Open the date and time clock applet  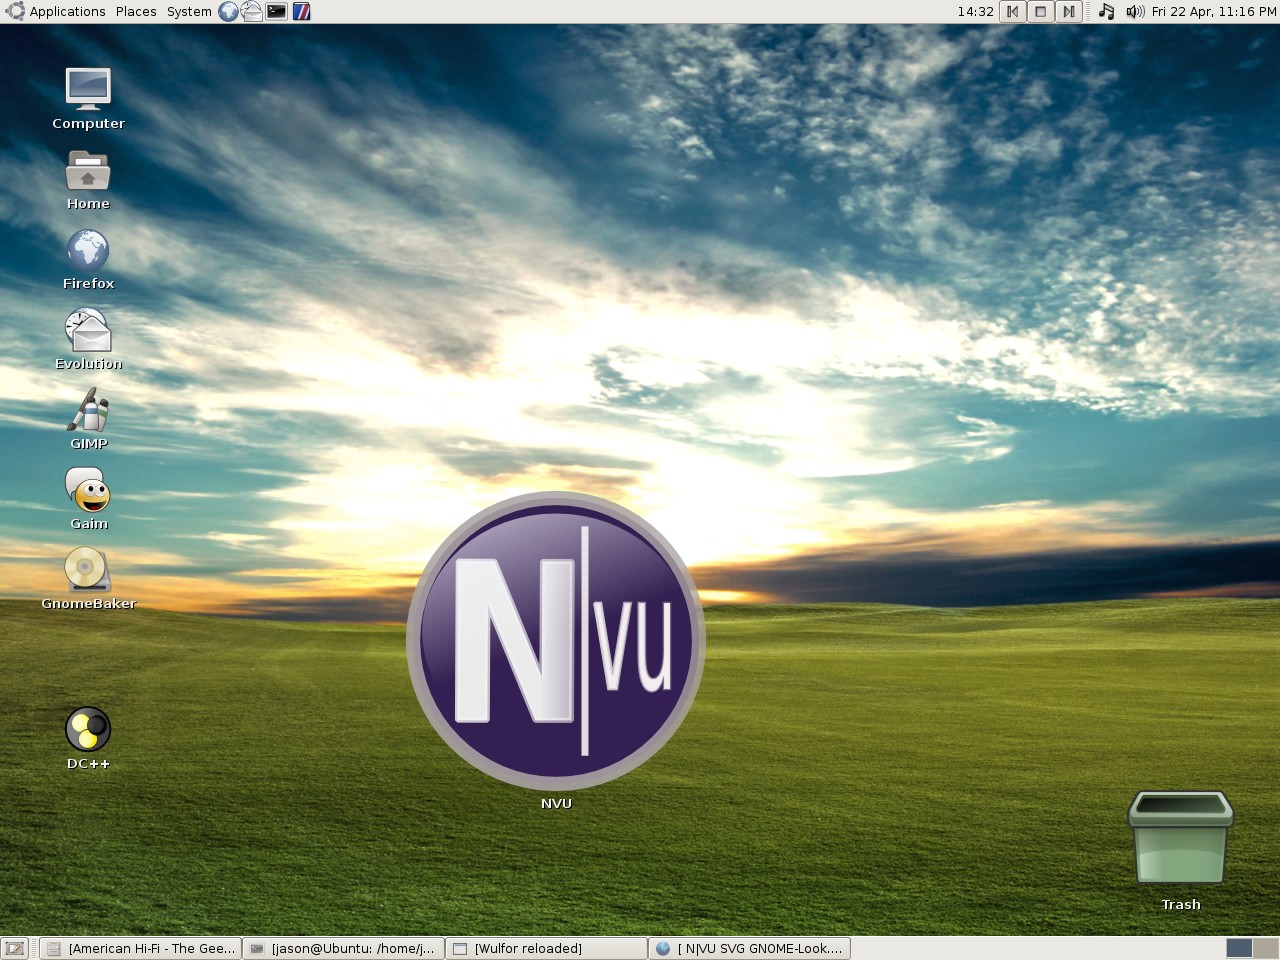pyautogui.click(x=1214, y=12)
